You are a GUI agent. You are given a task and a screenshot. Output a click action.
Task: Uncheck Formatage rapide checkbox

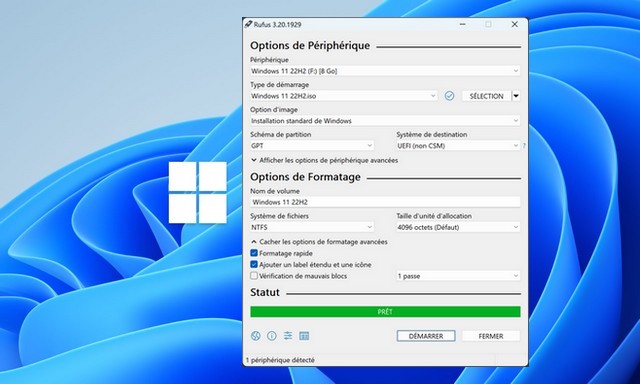click(254, 253)
